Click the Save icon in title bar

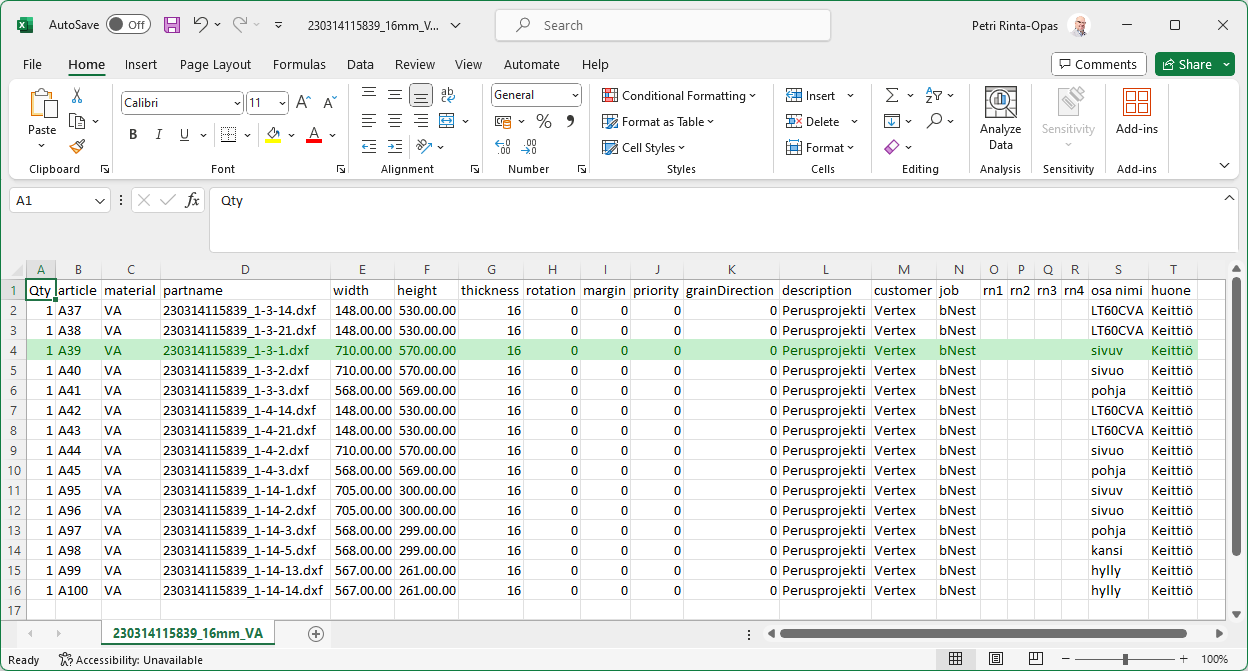tap(172, 25)
